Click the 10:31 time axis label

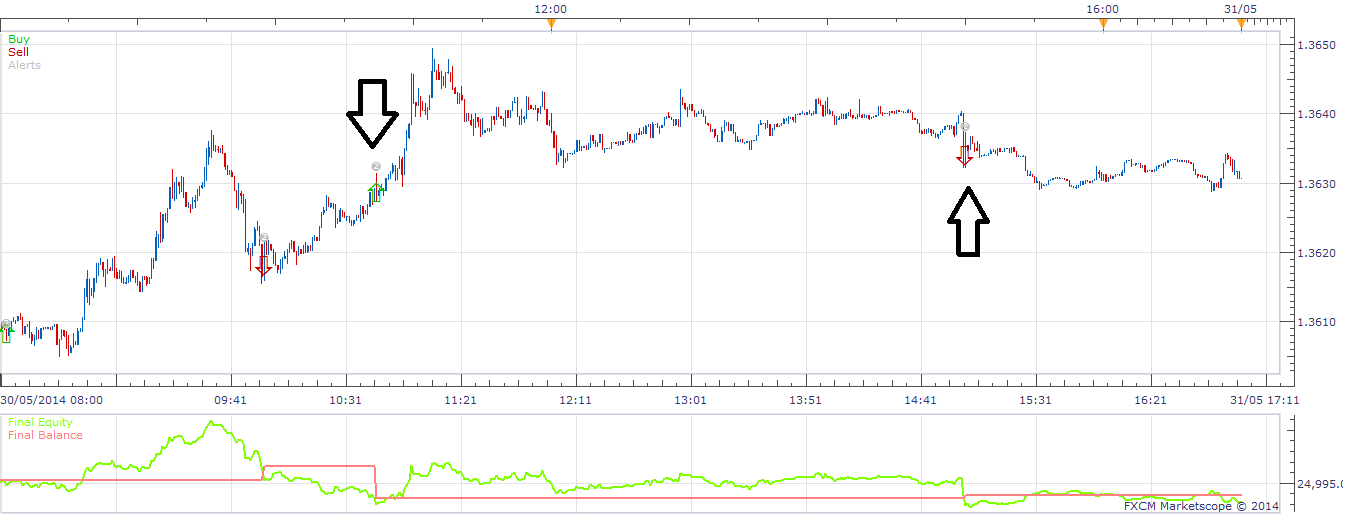click(346, 400)
